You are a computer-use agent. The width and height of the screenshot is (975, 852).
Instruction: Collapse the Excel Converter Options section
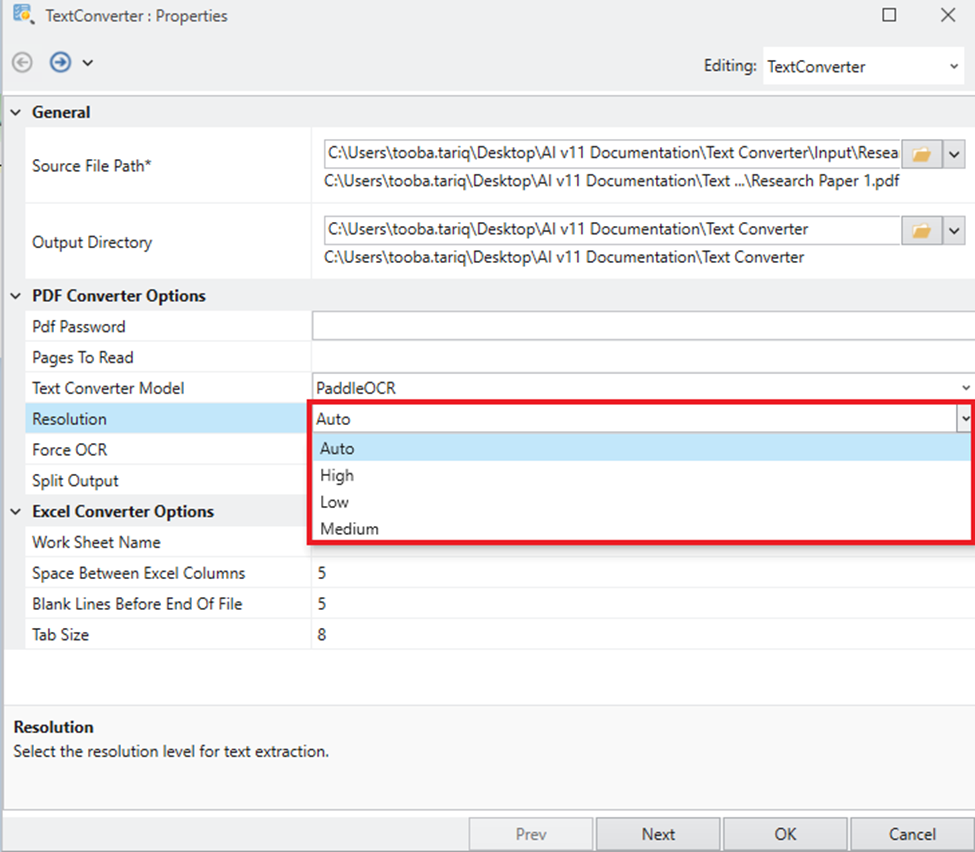pos(17,511)
